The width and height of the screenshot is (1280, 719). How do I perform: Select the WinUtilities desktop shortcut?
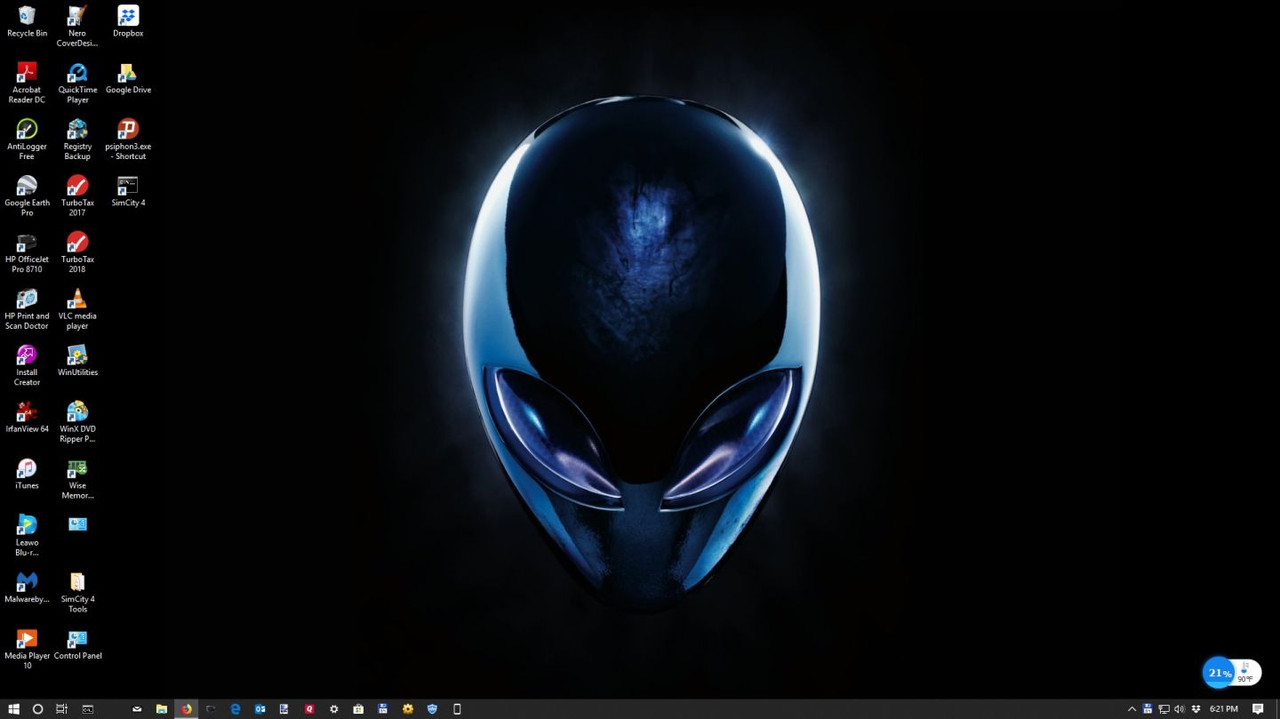(77, 362)
